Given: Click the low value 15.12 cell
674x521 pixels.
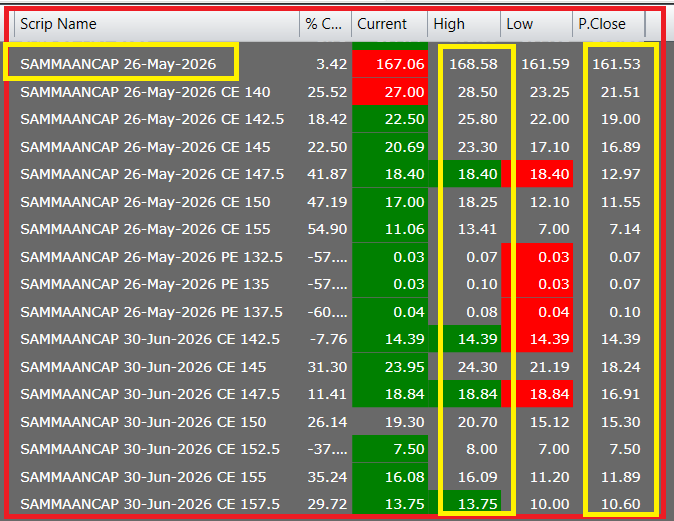Looking at the screenshot, I should click(537, 422).
